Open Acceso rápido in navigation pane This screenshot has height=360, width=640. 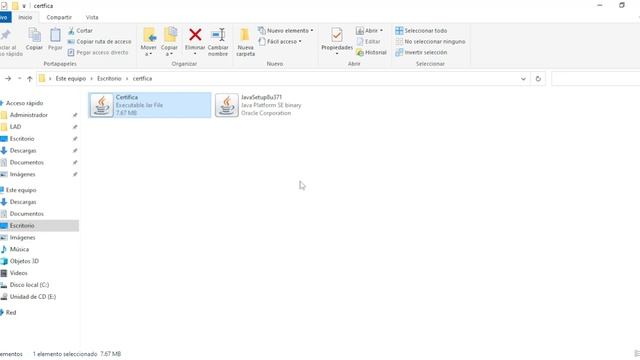pos(24,103)
